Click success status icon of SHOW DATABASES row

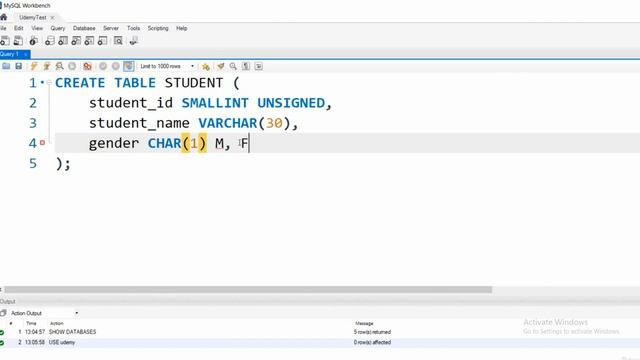coord(2,332)
